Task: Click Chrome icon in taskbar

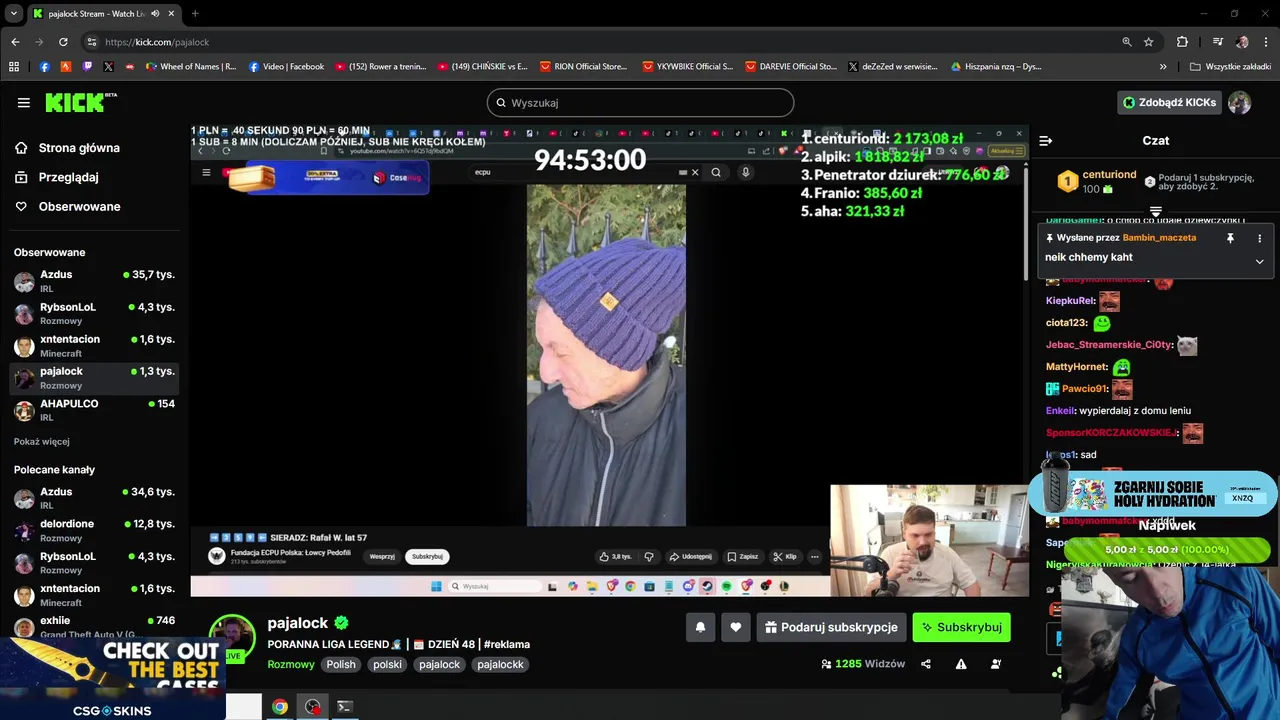Action: click(280, 707)
